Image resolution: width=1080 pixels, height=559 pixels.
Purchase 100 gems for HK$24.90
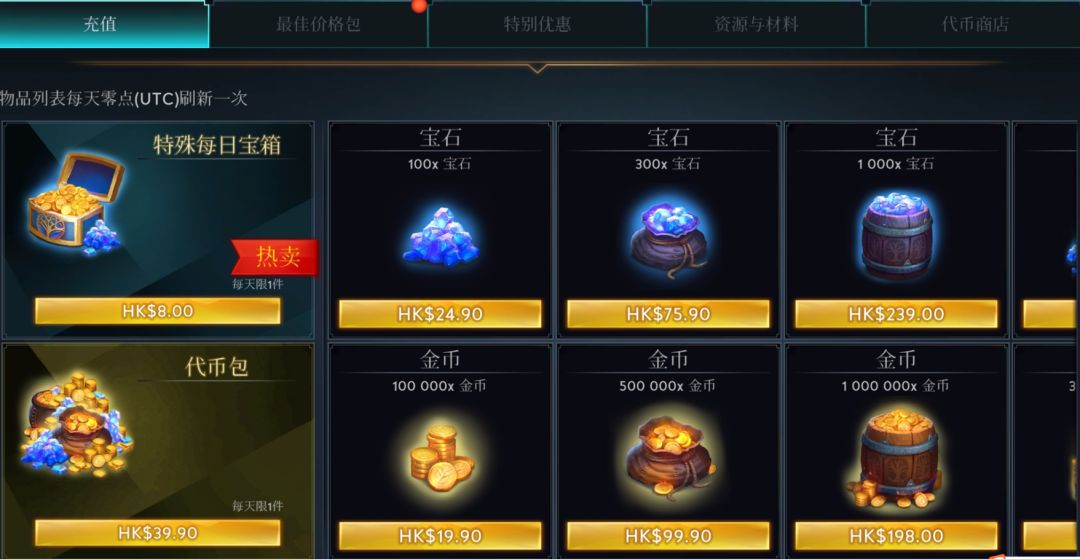click(440, 314)
